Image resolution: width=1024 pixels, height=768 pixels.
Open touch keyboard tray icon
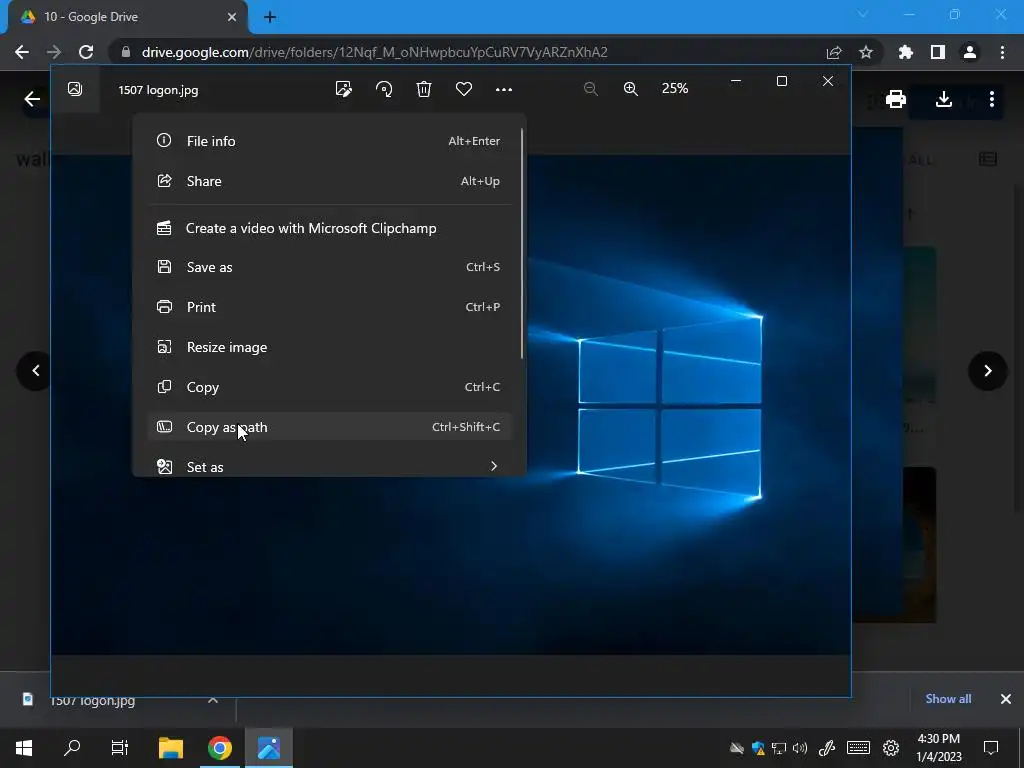pyautogui.click(x=858, y=748)
